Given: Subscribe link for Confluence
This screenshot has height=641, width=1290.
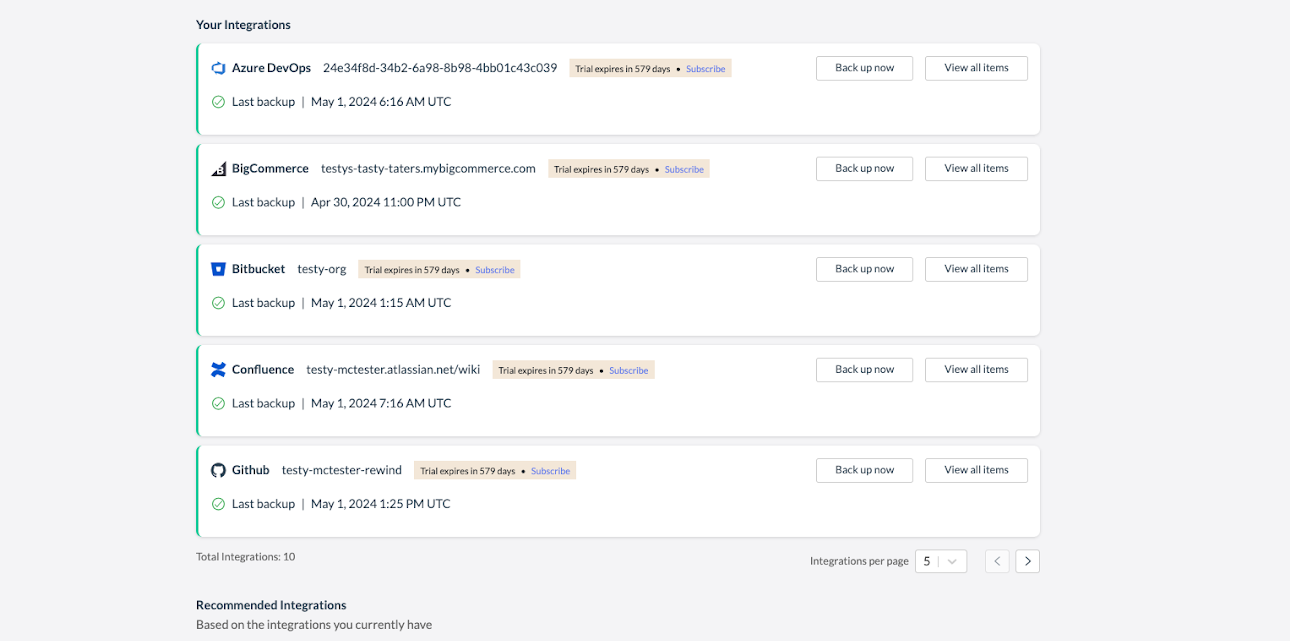Looking at the screenshot, I should (x=629, y=370).
